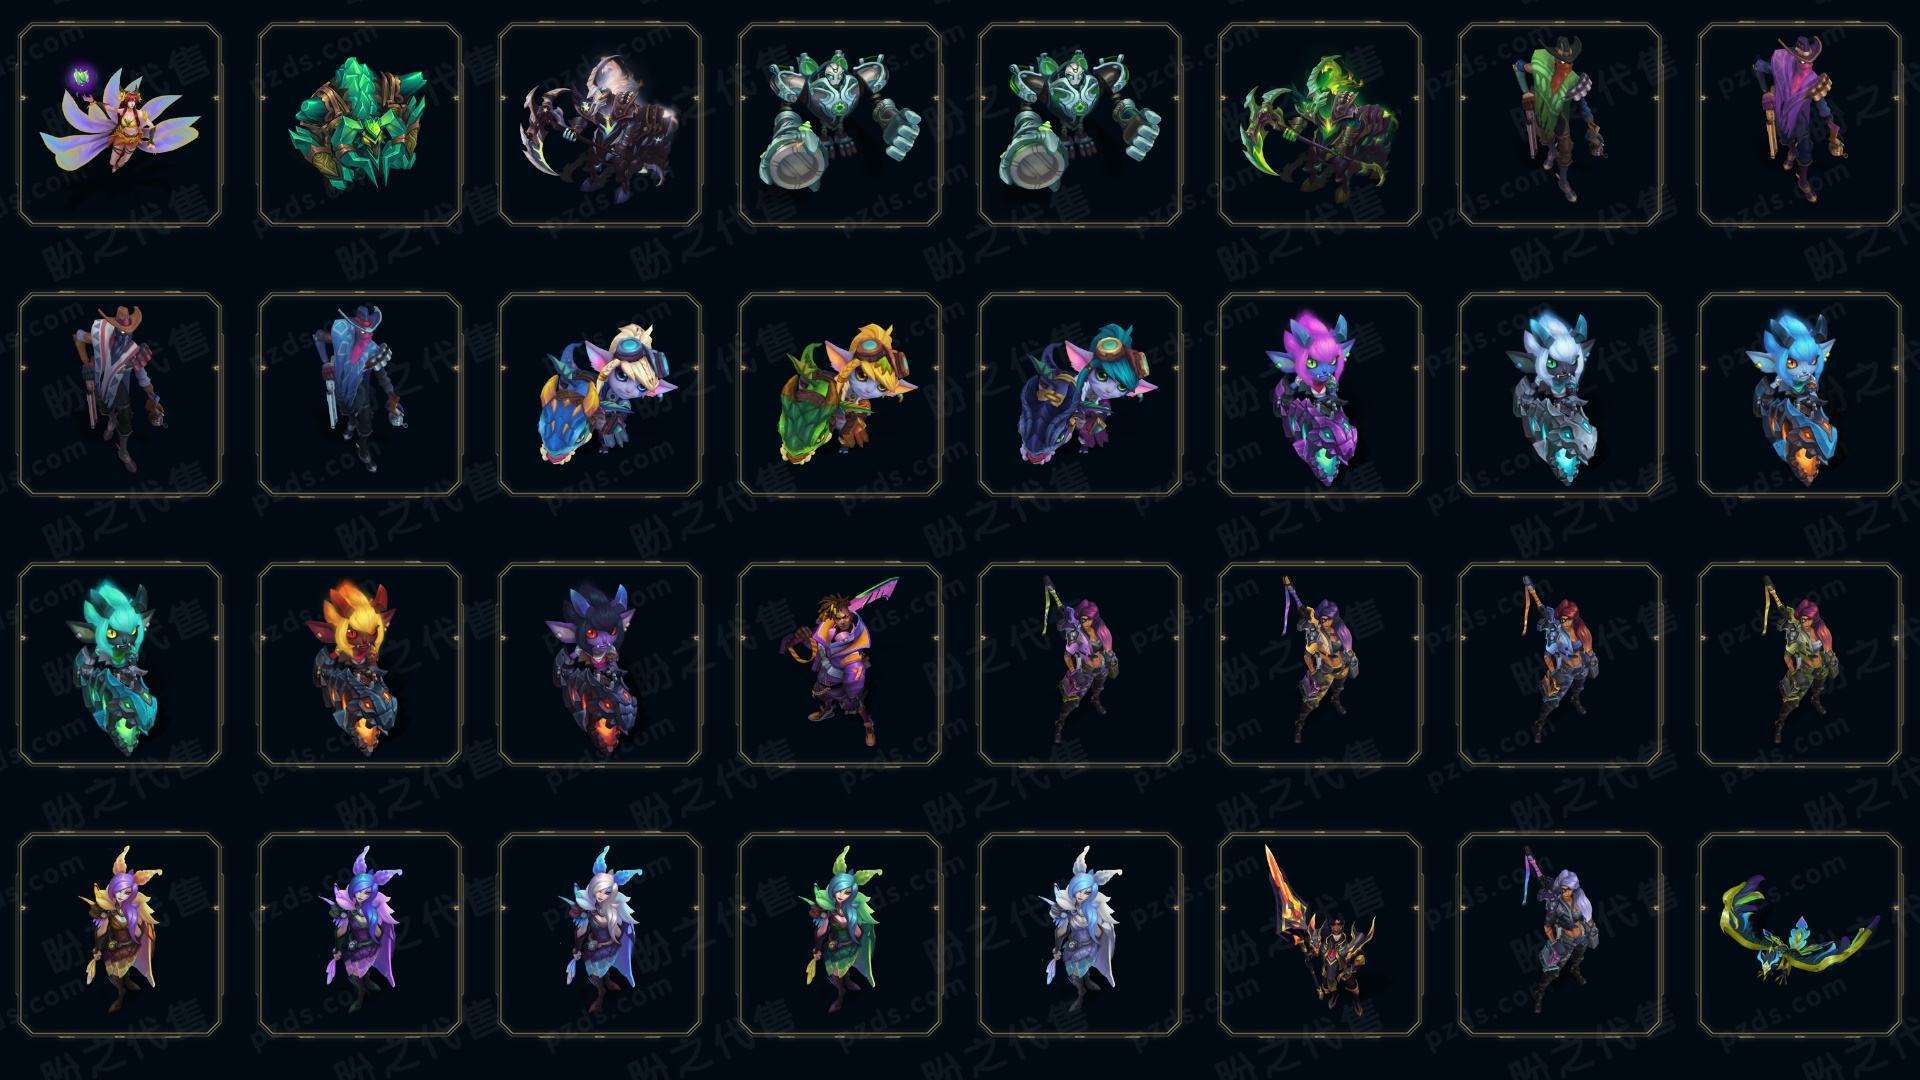
Task: Select the first silver robot golem skin
Action: [840, 125]
